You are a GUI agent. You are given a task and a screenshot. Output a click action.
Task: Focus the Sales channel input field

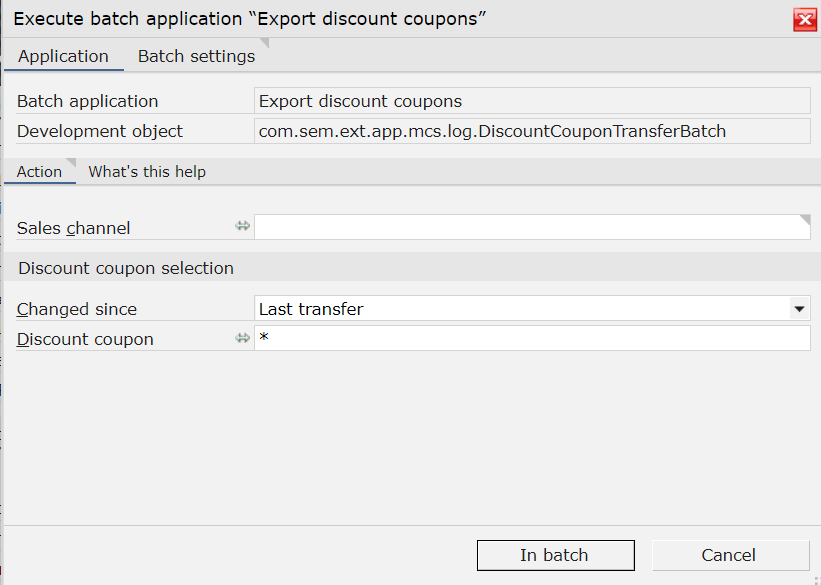tap(530, 228)
